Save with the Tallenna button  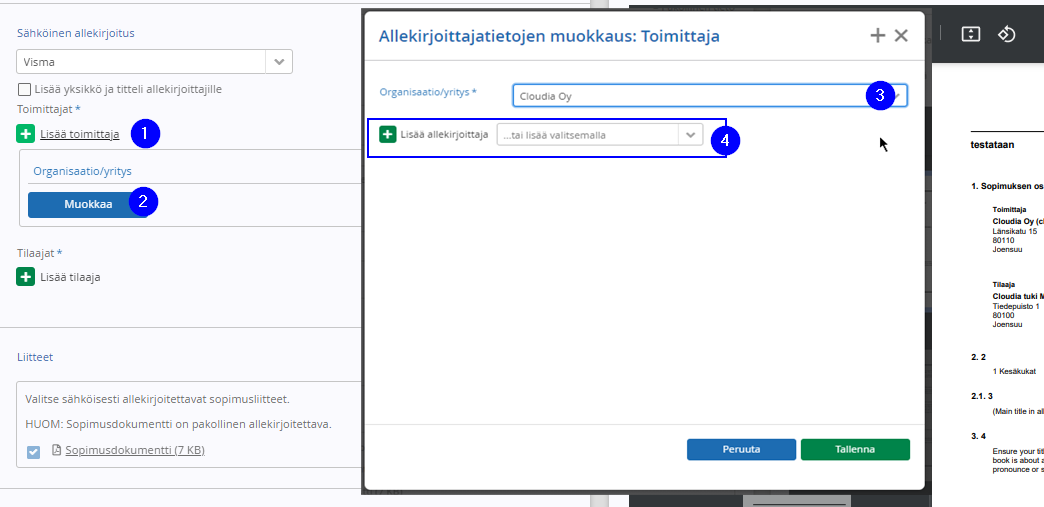coord(855,449)
